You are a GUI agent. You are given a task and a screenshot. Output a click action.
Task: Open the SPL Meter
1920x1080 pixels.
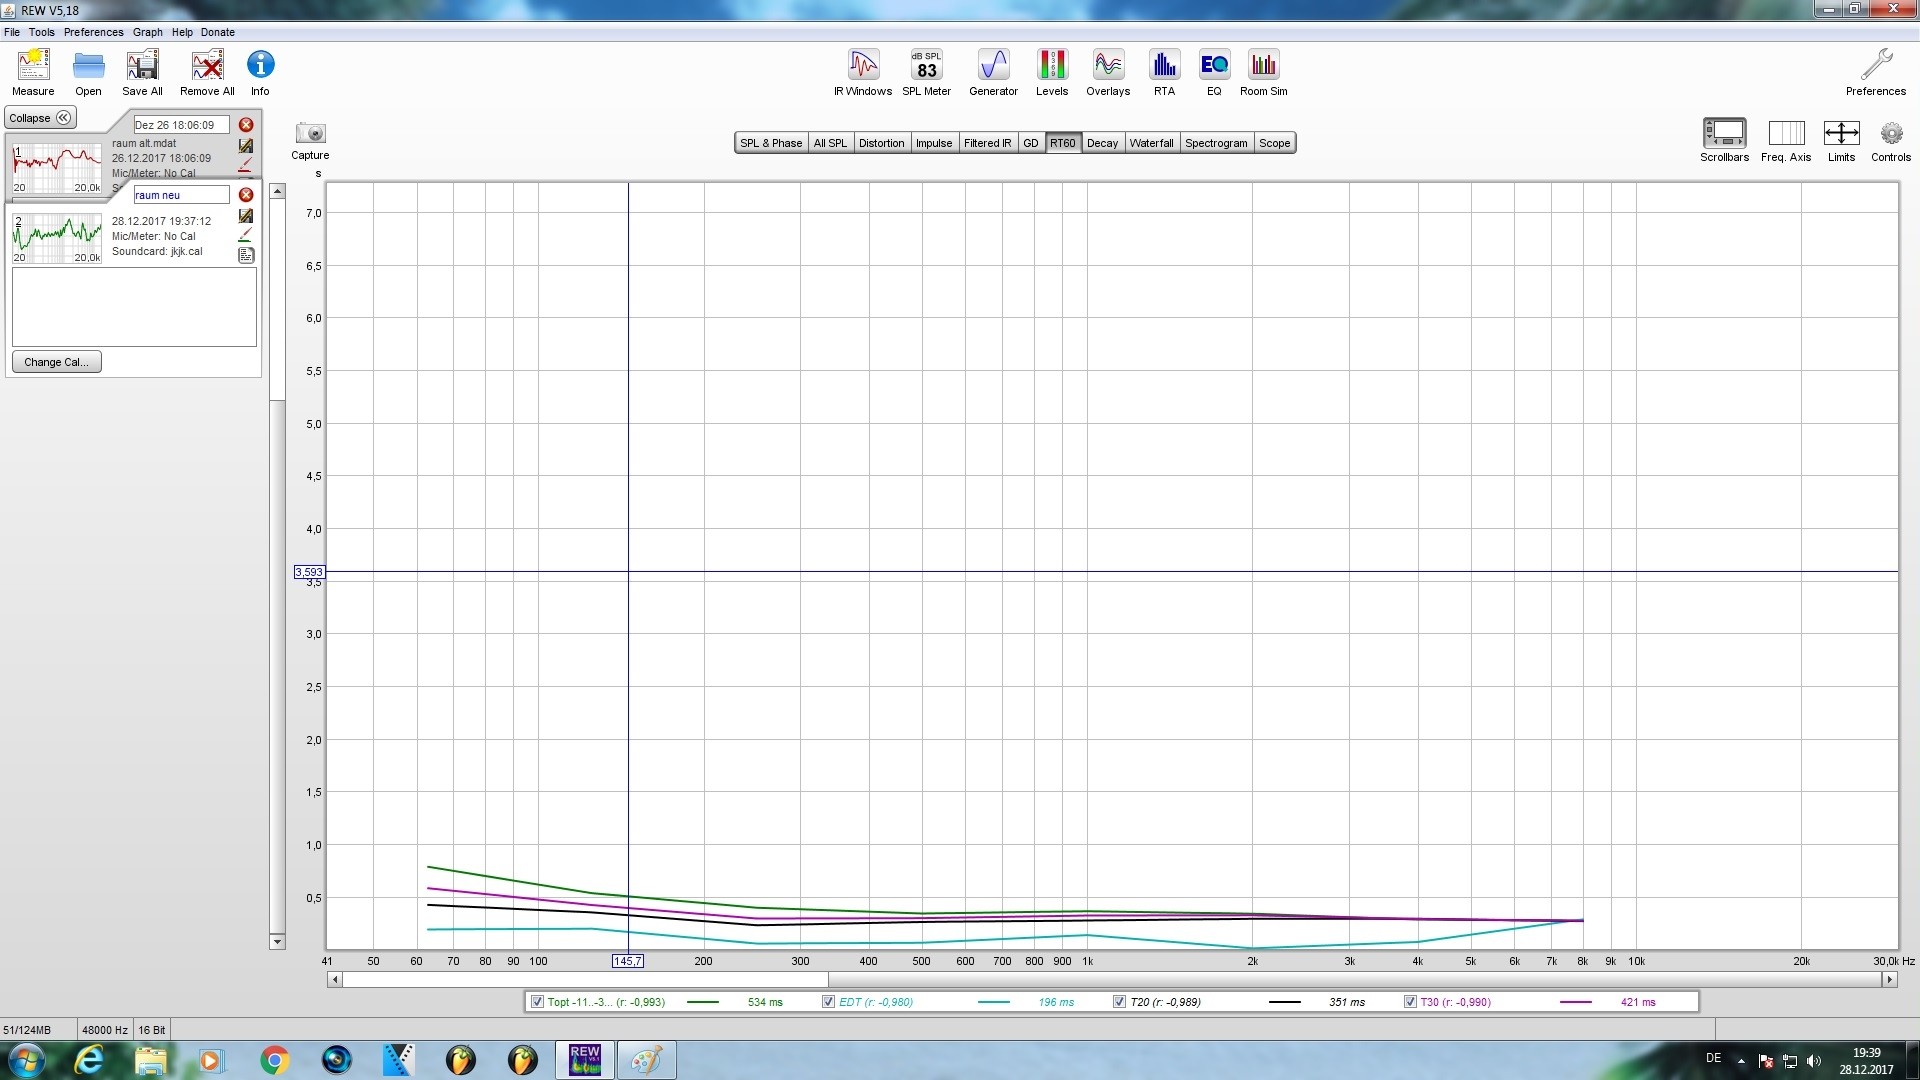tap(926, 73)
